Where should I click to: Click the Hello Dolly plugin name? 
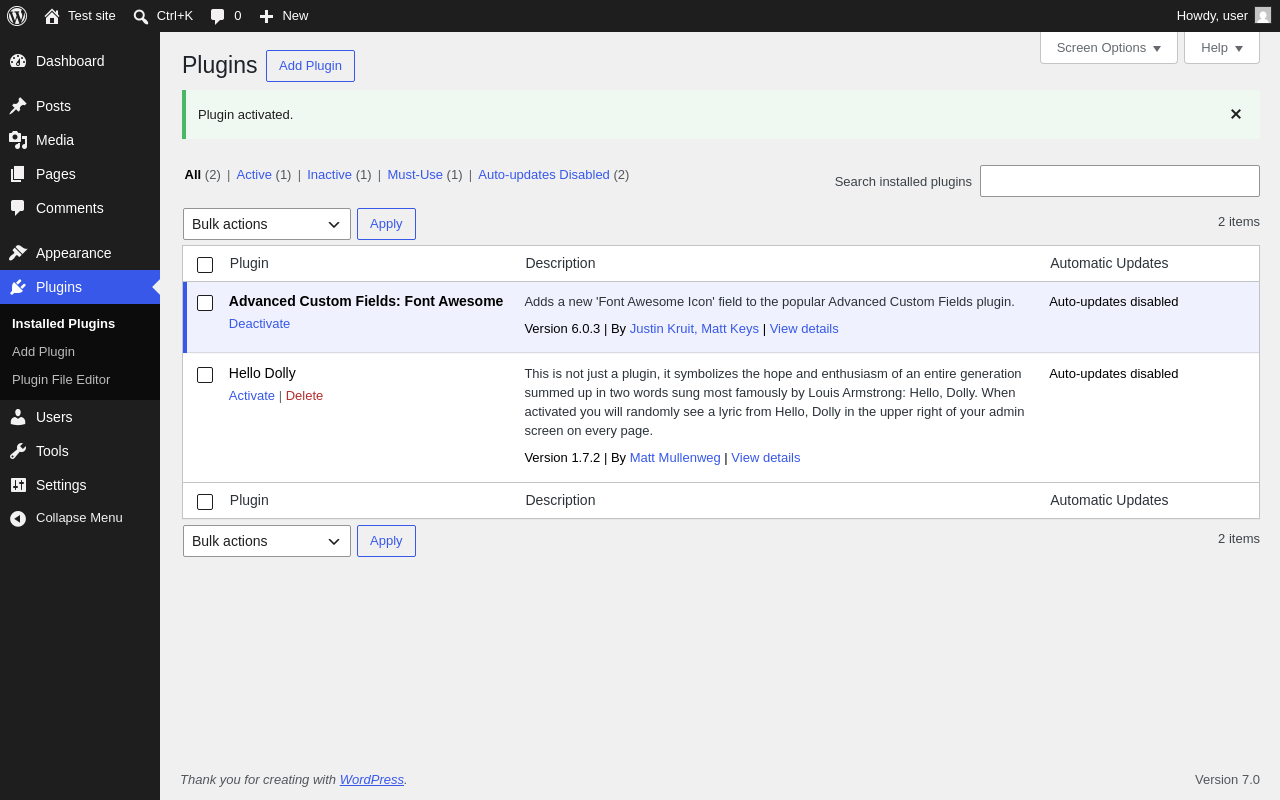tap(262, 373)
